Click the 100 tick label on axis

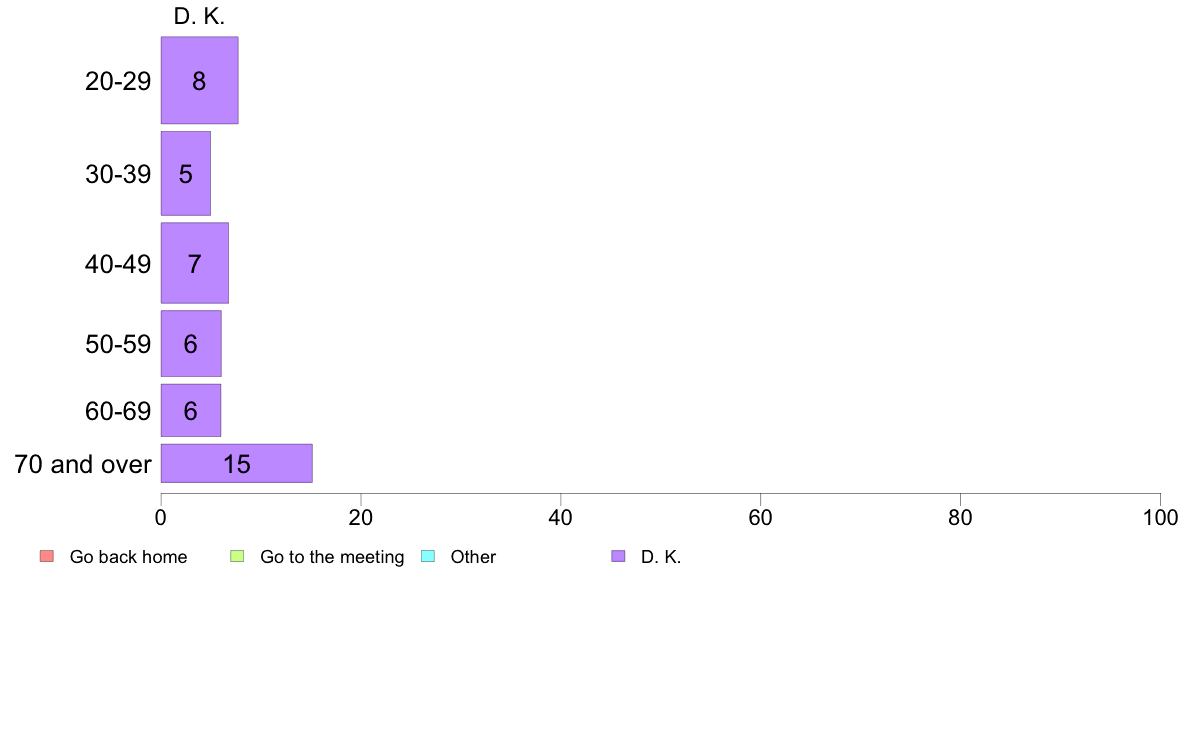[1160, 518]
